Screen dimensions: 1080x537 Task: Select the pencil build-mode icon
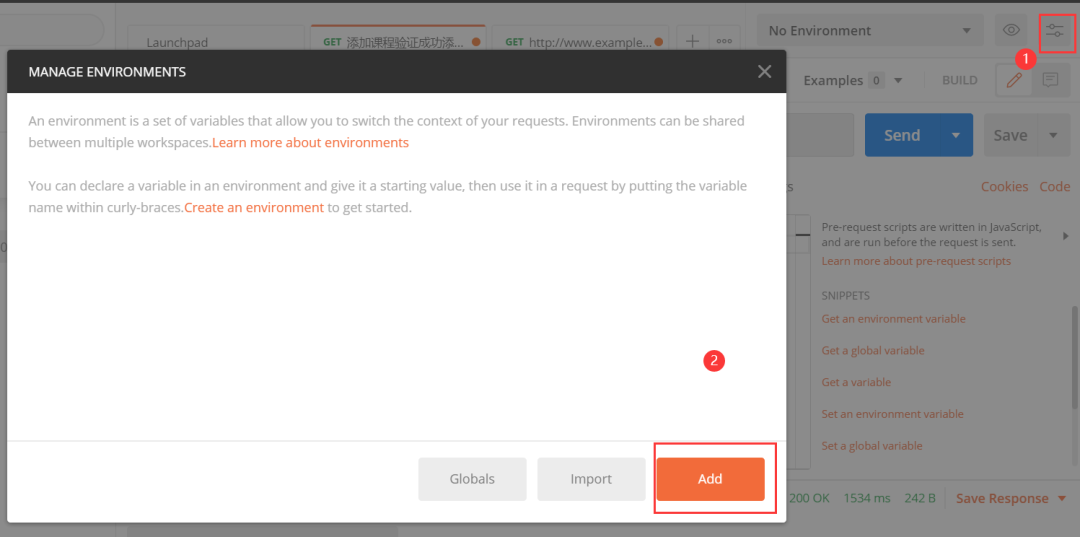[x=1014, y=80]
